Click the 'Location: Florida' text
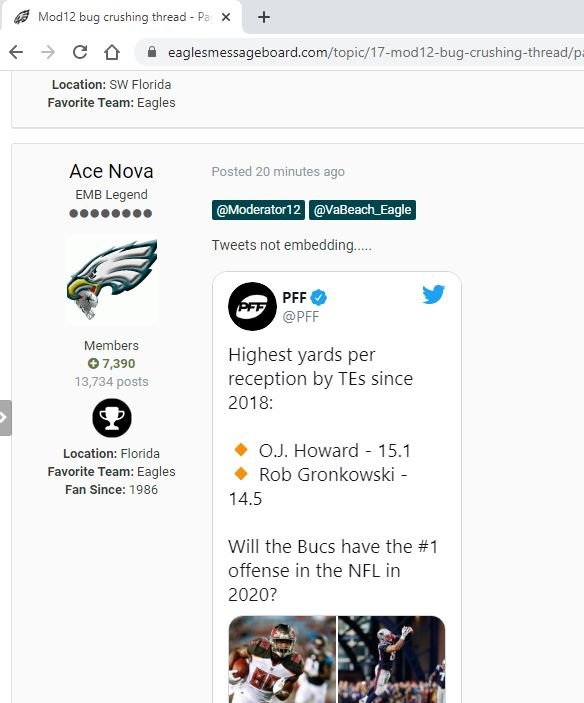 [x=111, y=454]
